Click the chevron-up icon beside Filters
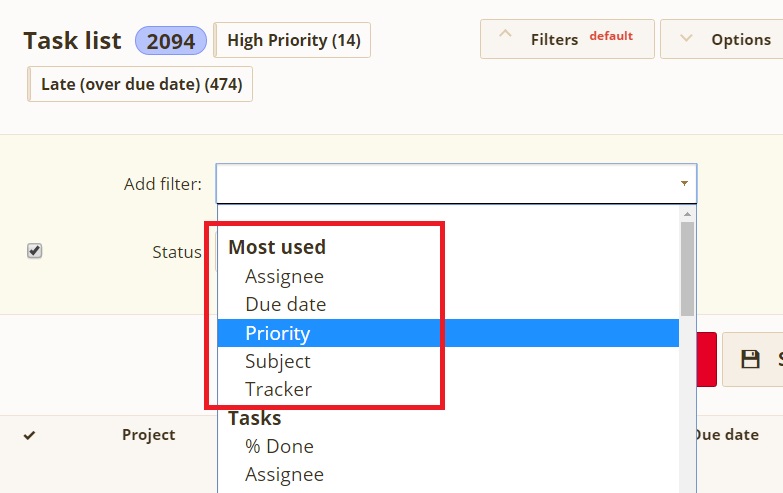The height and width of the screenshot is (493, 783). [505, 38]
